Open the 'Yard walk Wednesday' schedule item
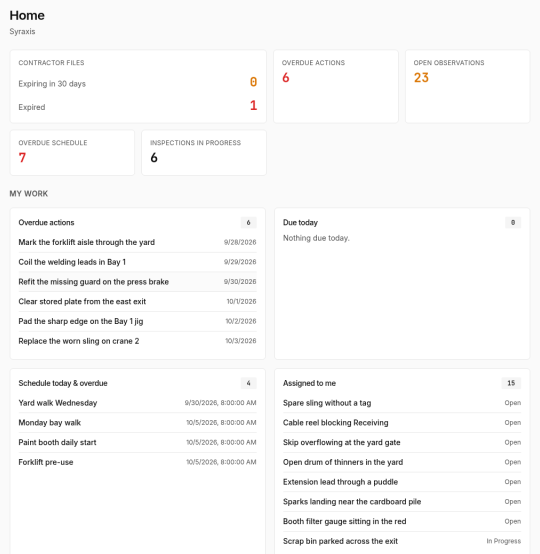 pyautogui.click(x=137, y=403)
